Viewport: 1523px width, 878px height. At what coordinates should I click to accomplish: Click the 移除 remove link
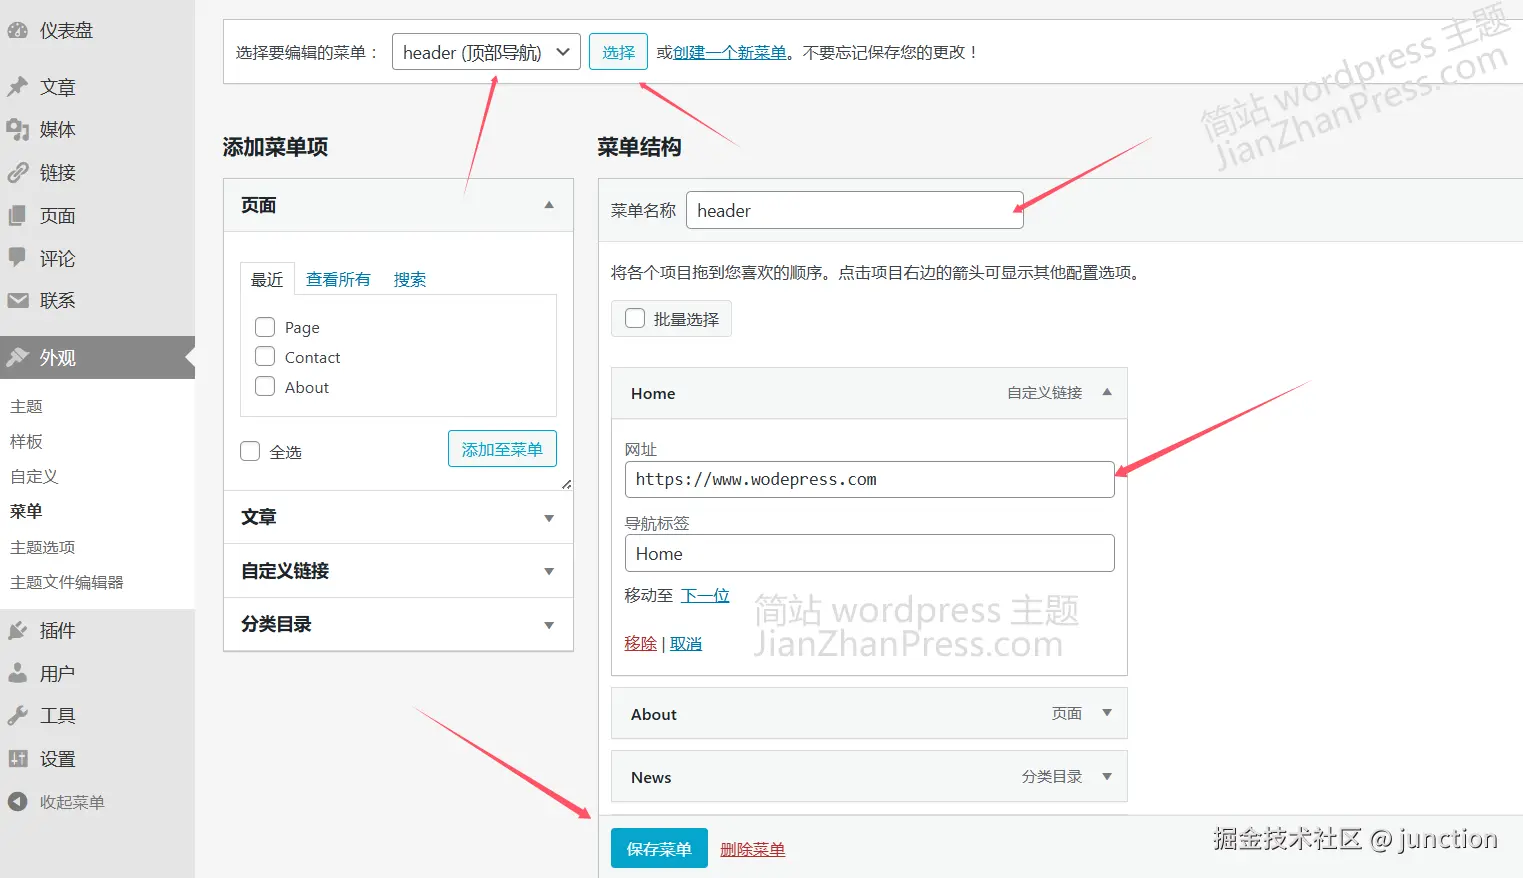[640, 643]
